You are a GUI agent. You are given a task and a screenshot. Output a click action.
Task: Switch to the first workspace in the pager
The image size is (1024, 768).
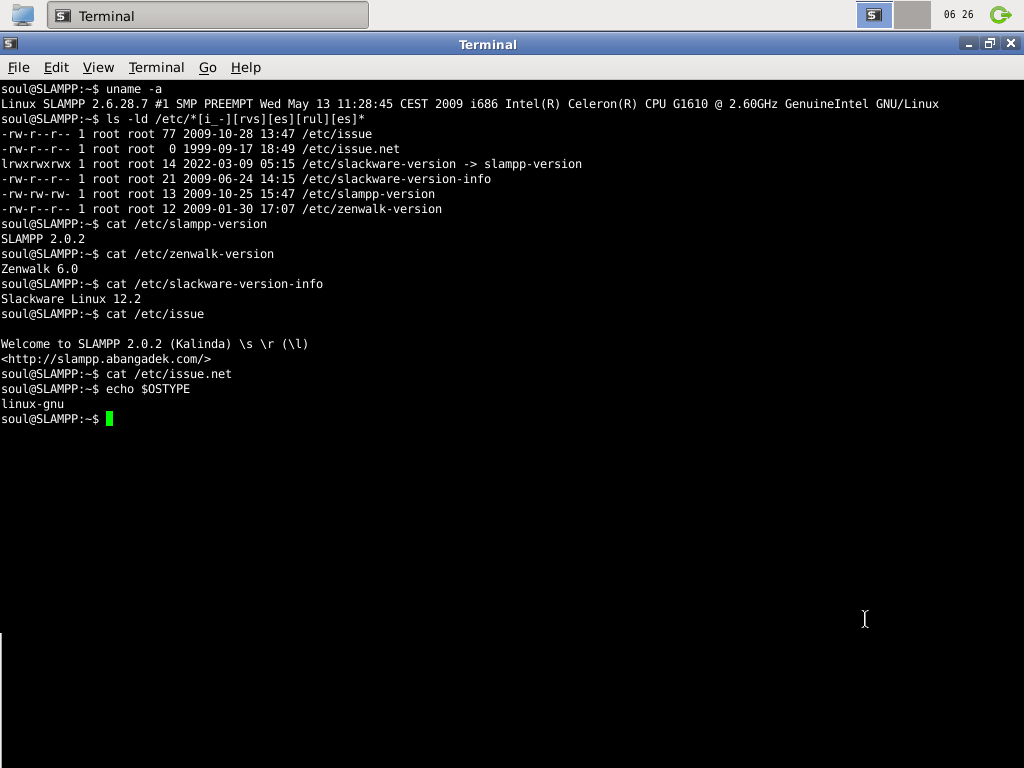[874, 15]
